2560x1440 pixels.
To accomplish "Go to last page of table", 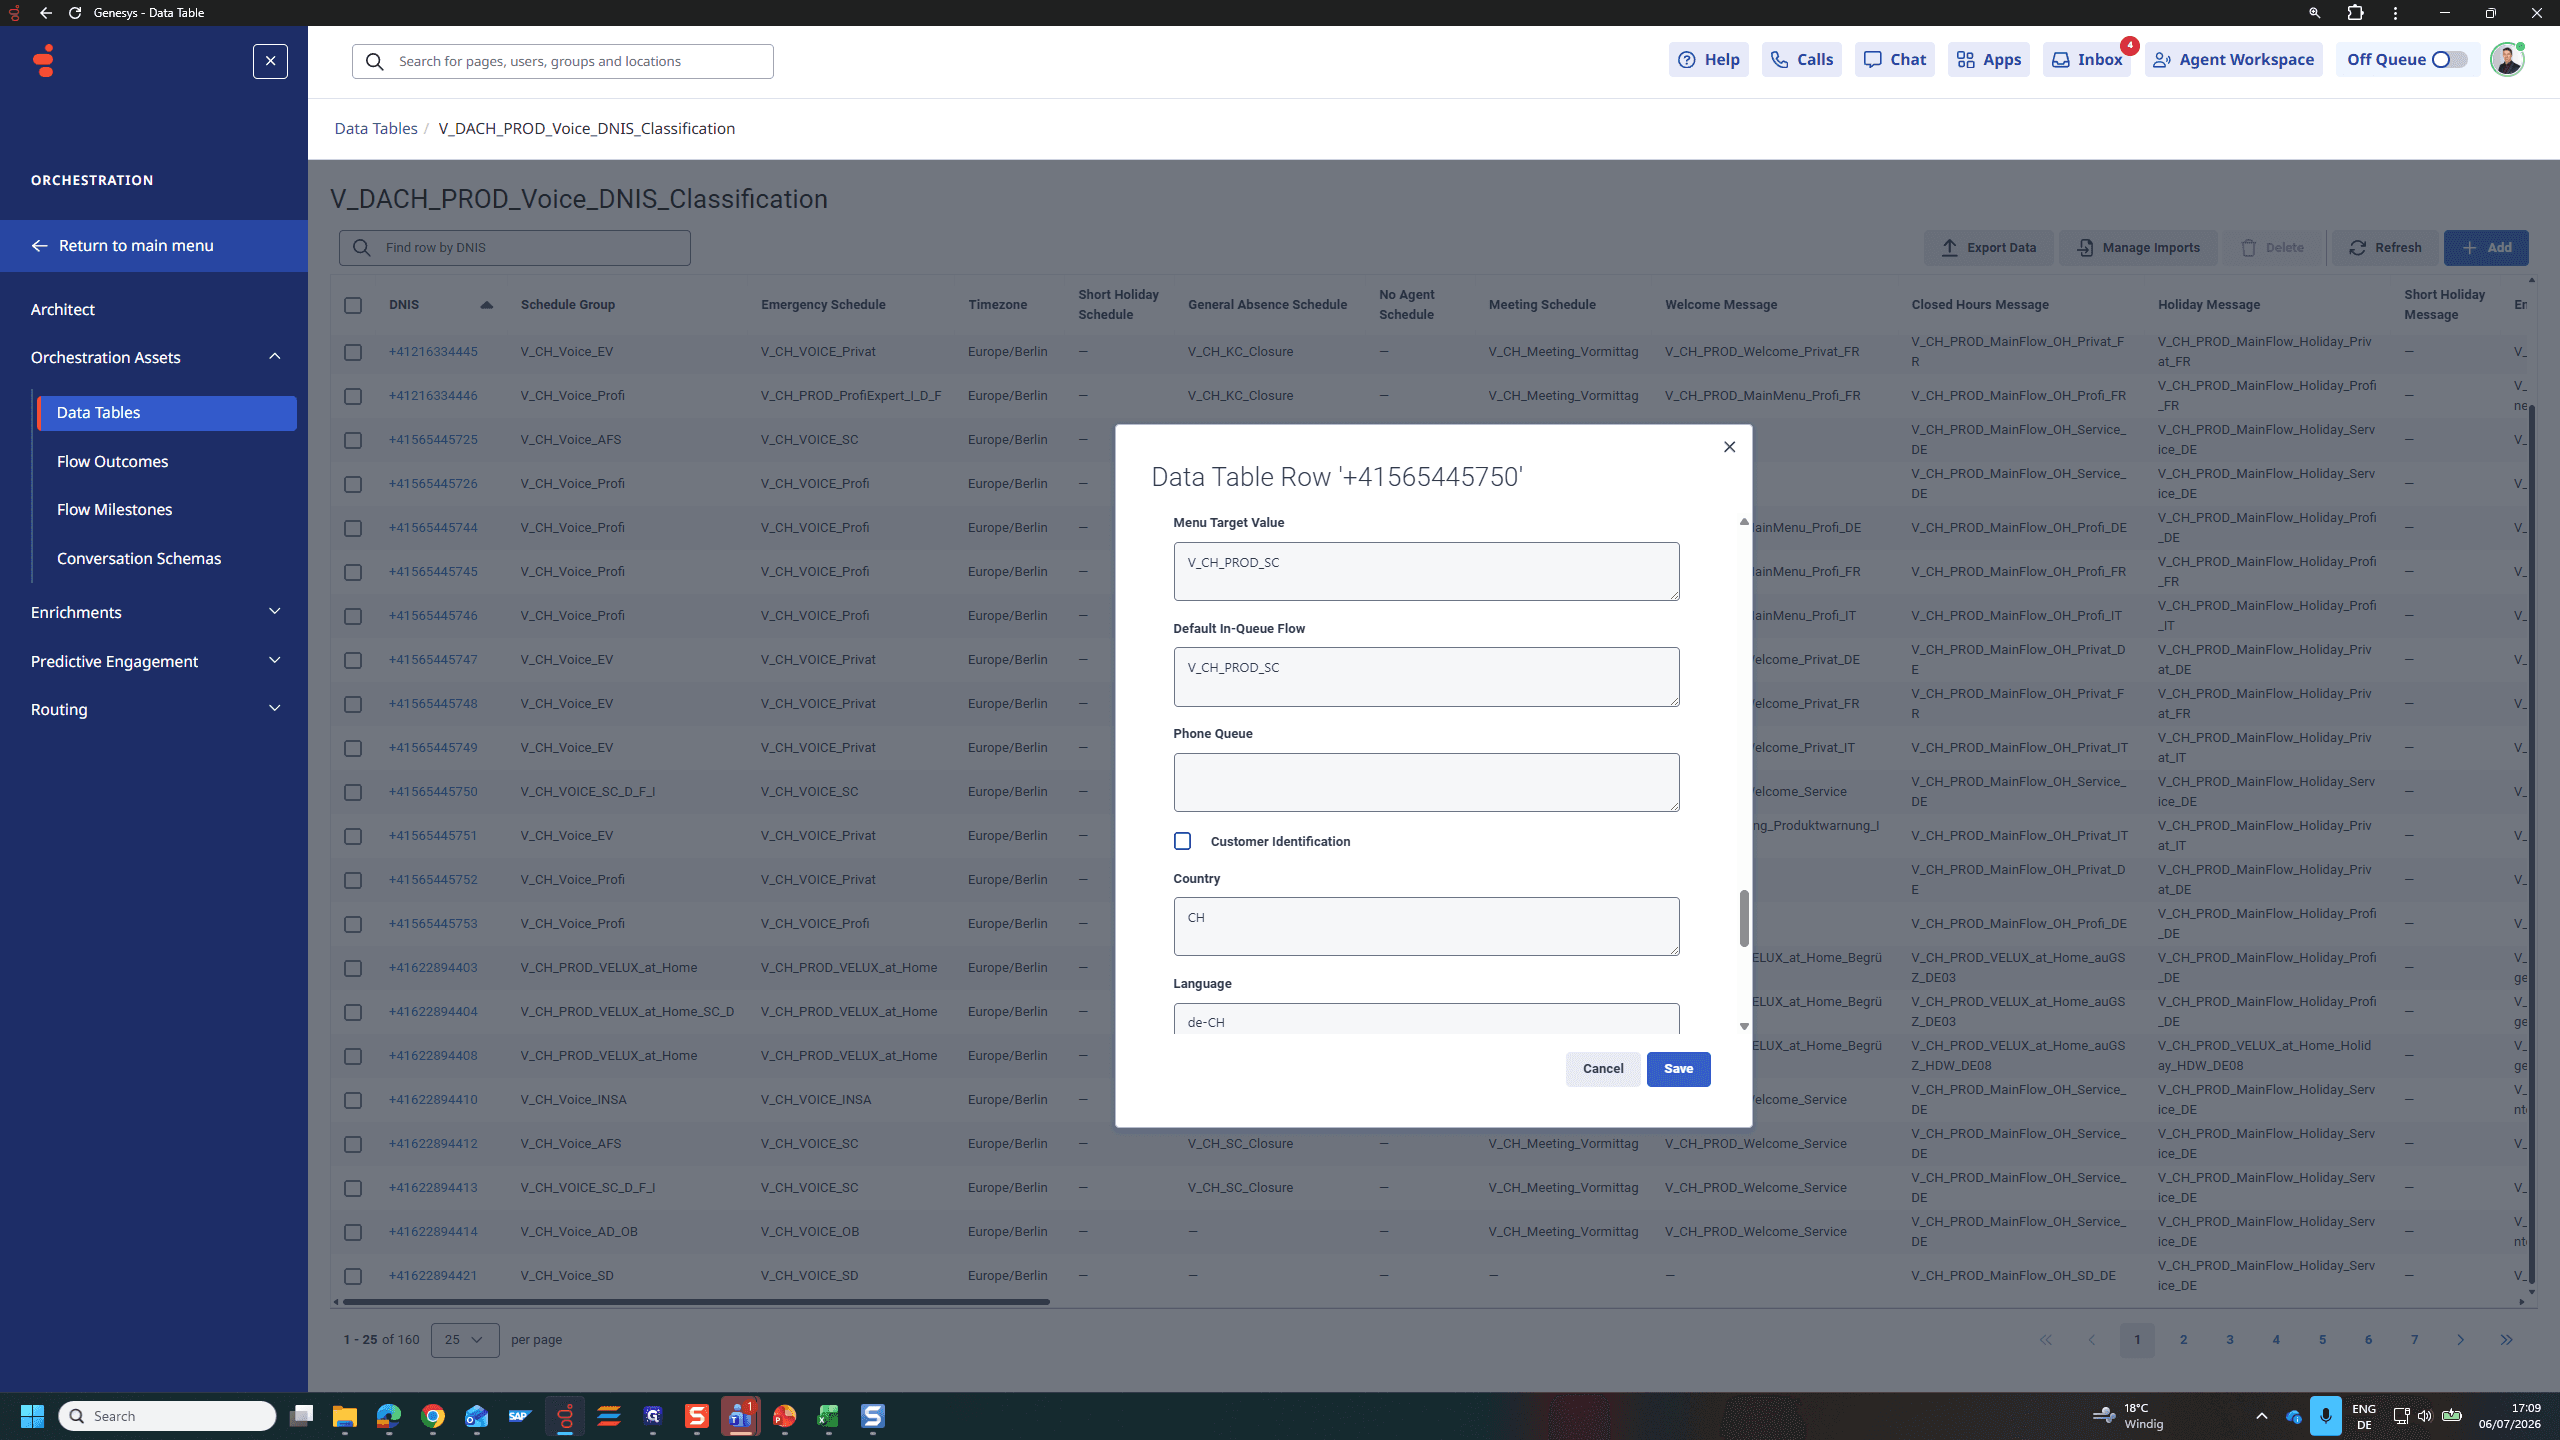I will (2506, 1340).
